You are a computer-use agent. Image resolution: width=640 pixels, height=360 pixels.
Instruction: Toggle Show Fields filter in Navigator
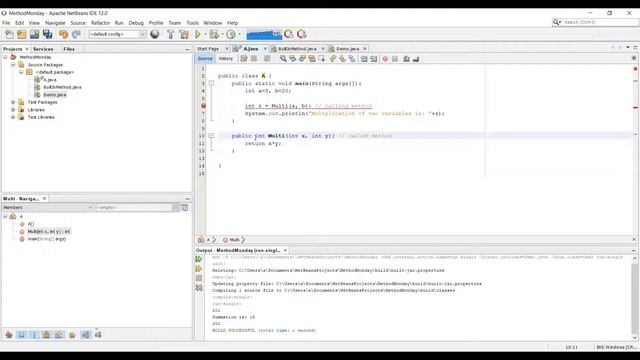pyautogui.click(x=22, y=335)
